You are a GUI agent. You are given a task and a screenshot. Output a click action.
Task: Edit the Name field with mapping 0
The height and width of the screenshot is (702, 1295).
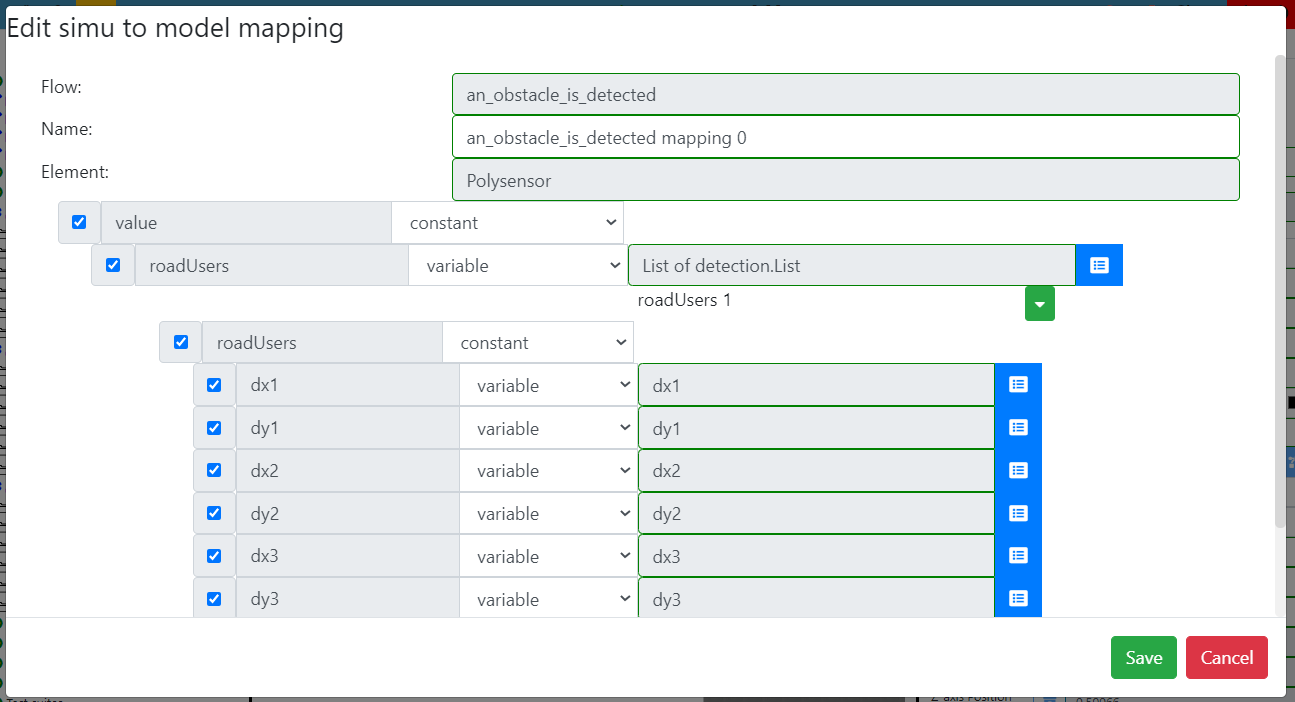(846, 137)
